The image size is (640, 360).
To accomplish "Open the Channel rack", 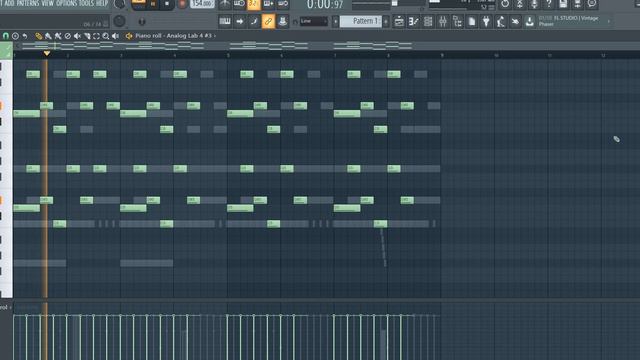I will point(428,21).
